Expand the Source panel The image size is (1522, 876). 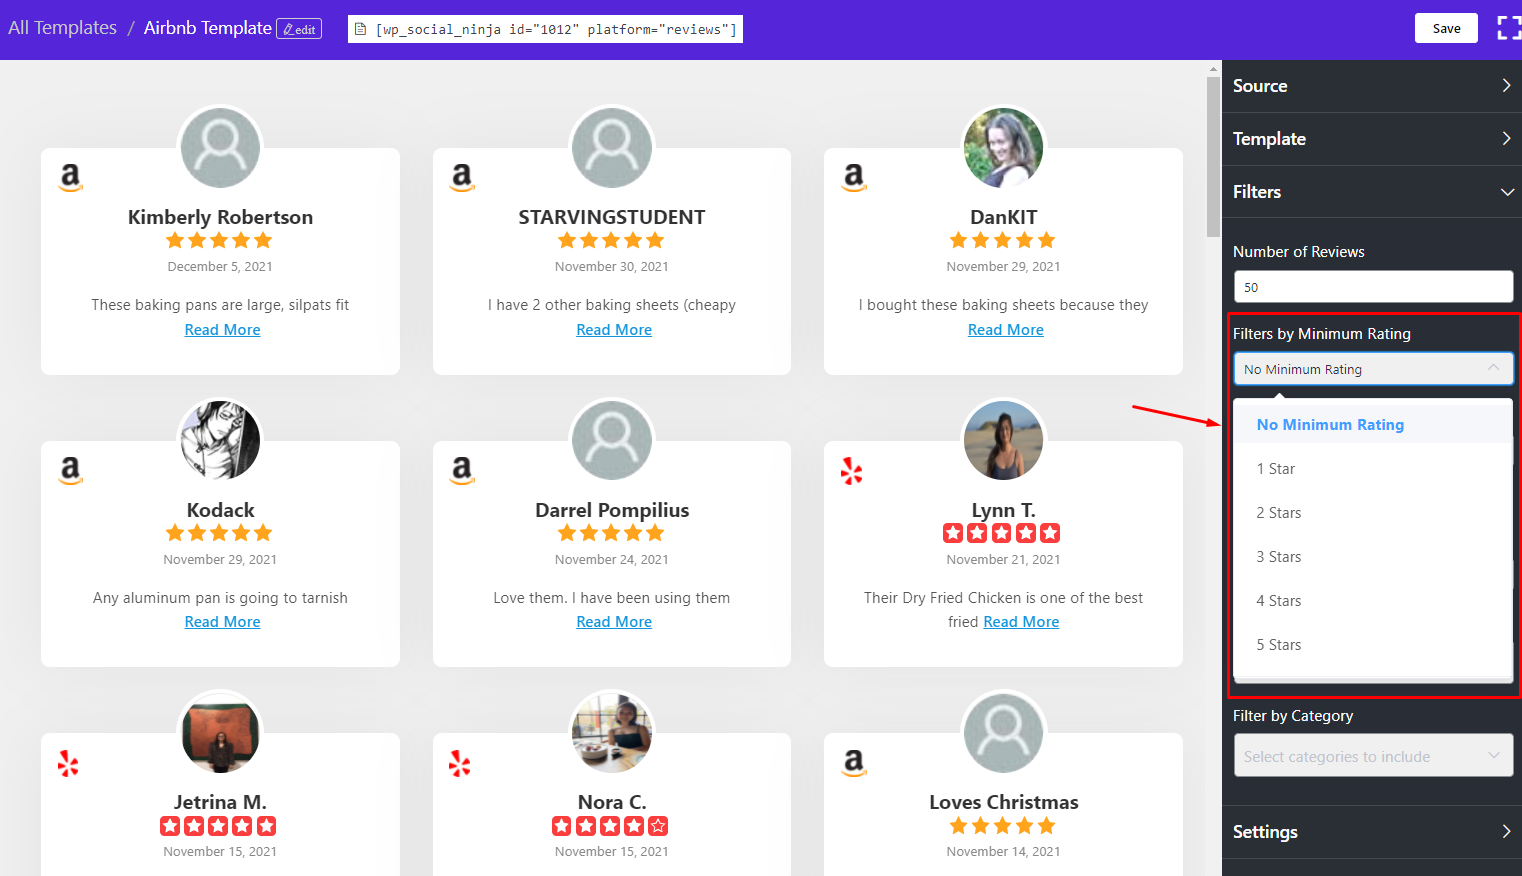click(1372, 86)
